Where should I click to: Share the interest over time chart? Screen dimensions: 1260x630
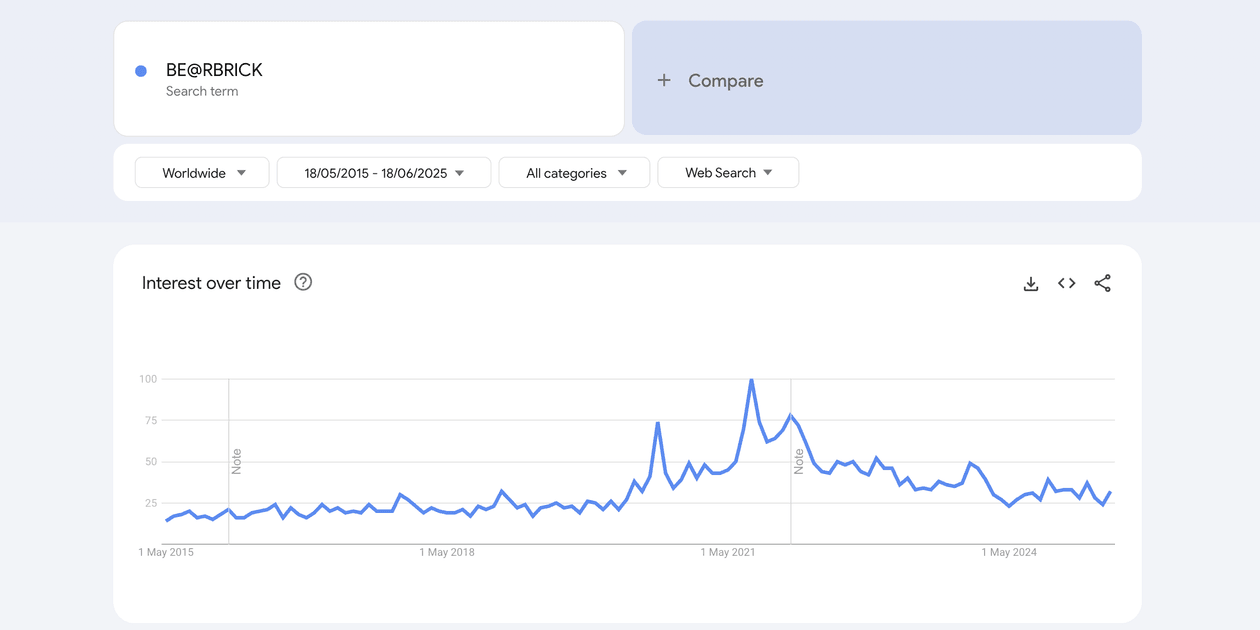[x=1102, y=283]
